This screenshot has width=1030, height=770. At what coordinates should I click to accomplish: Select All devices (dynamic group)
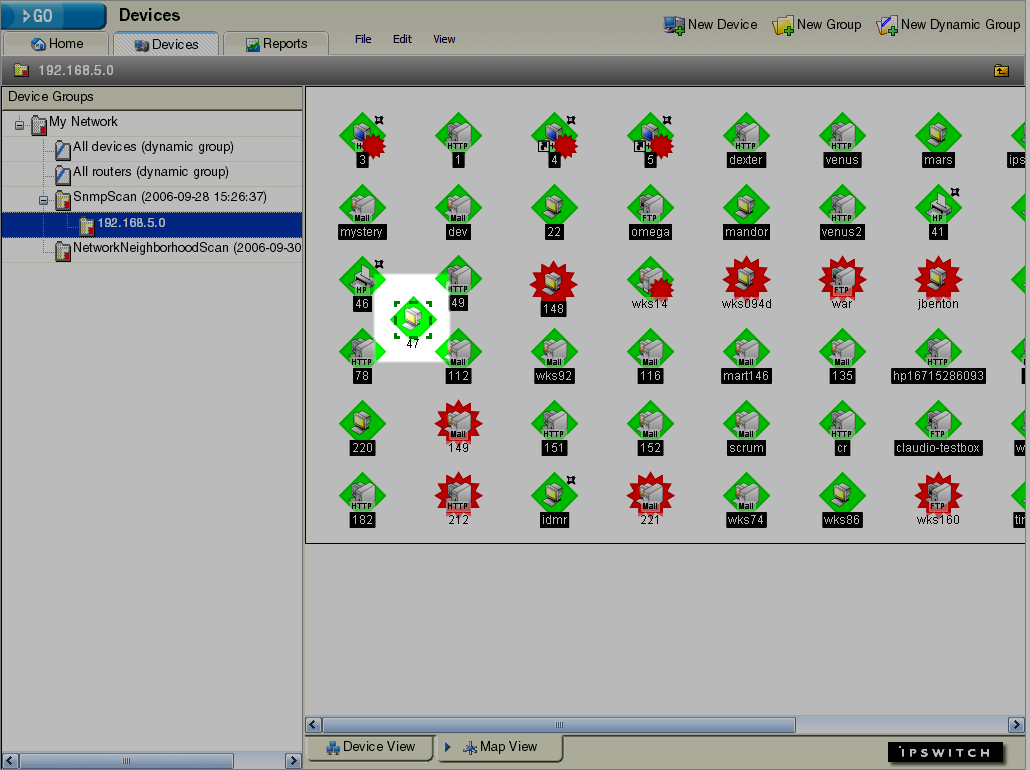[x=153, y=147]
